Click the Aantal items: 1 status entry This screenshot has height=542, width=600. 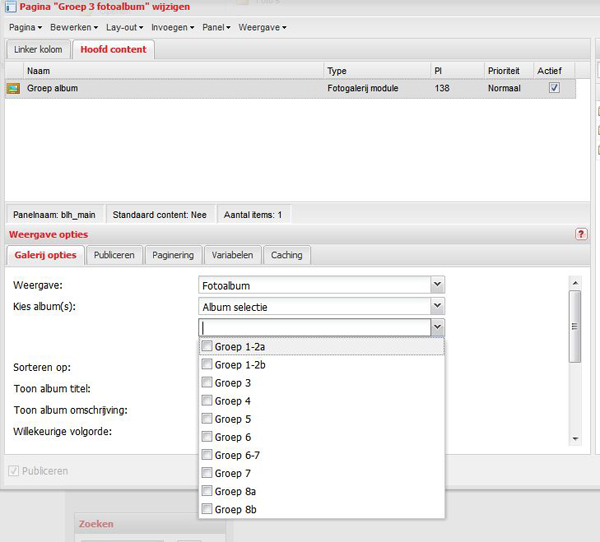click(253, 215)
